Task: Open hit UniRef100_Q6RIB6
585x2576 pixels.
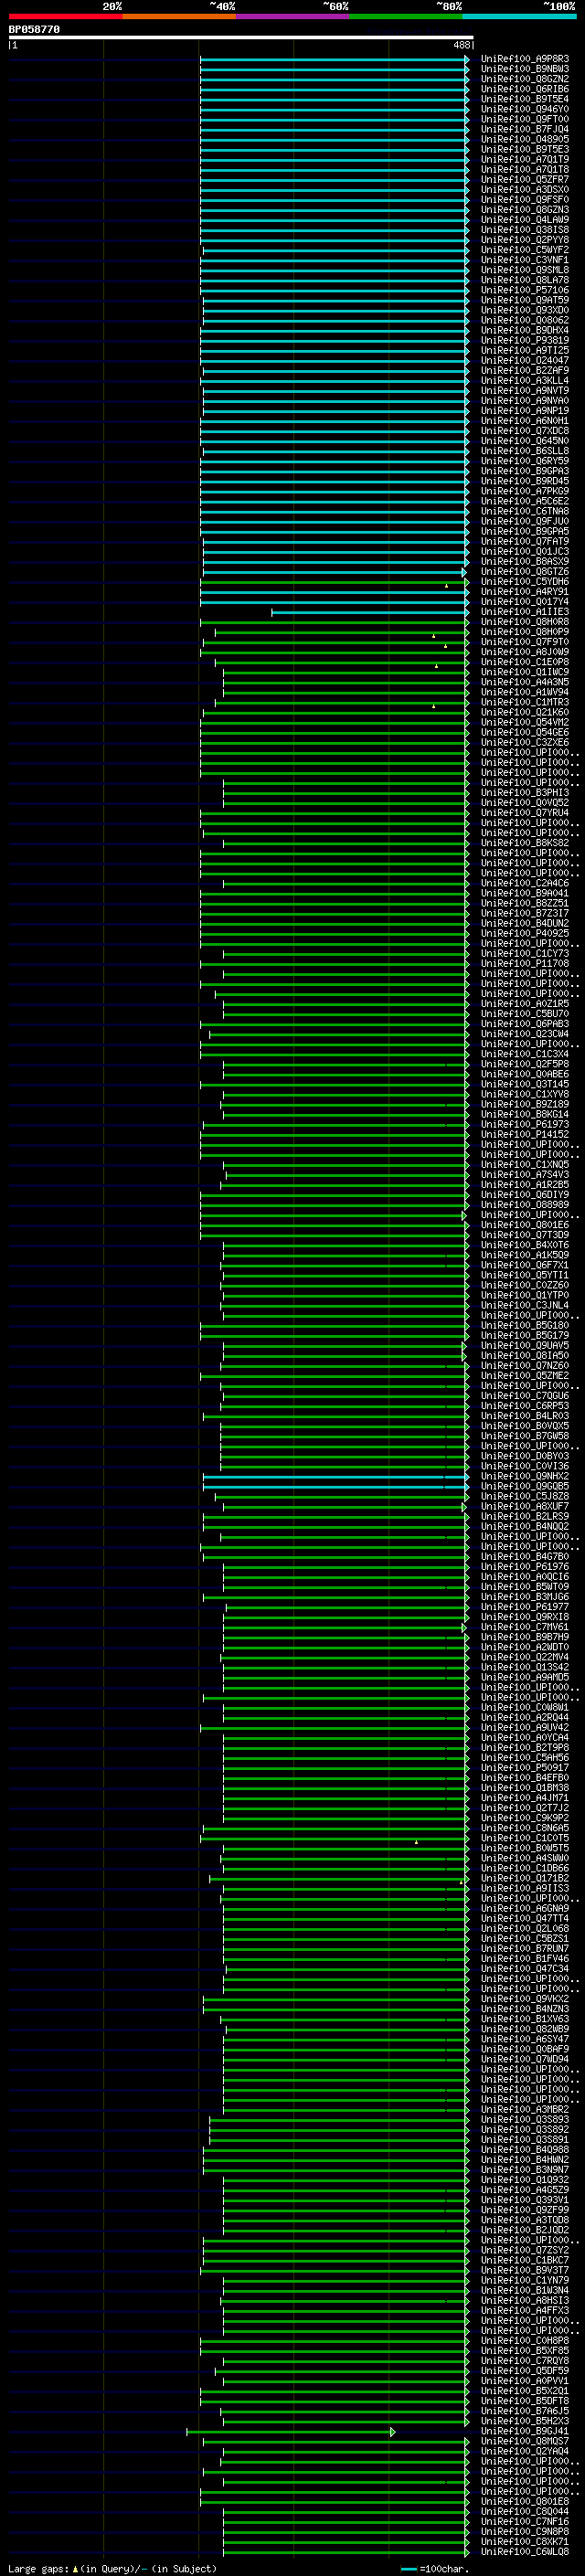Action: (x=524, y=89)
